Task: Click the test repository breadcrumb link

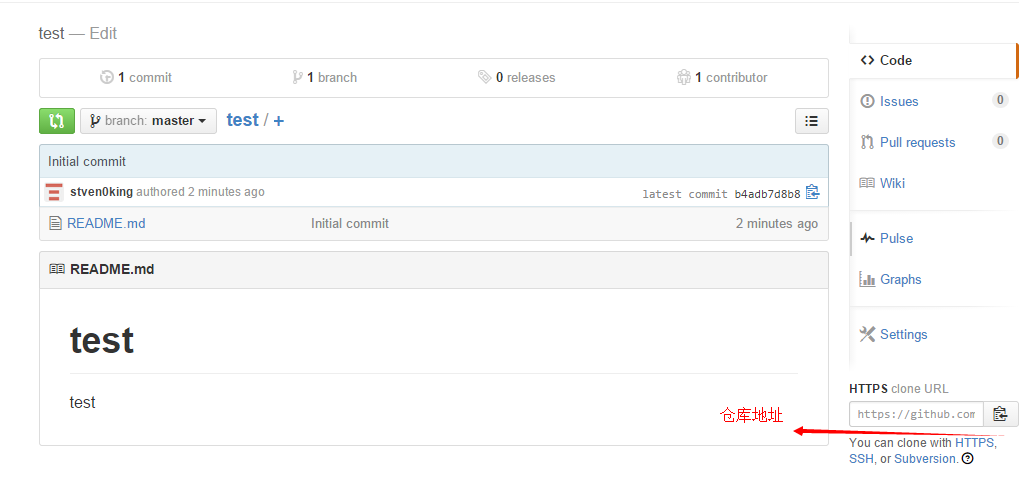Action: [242, 120]
